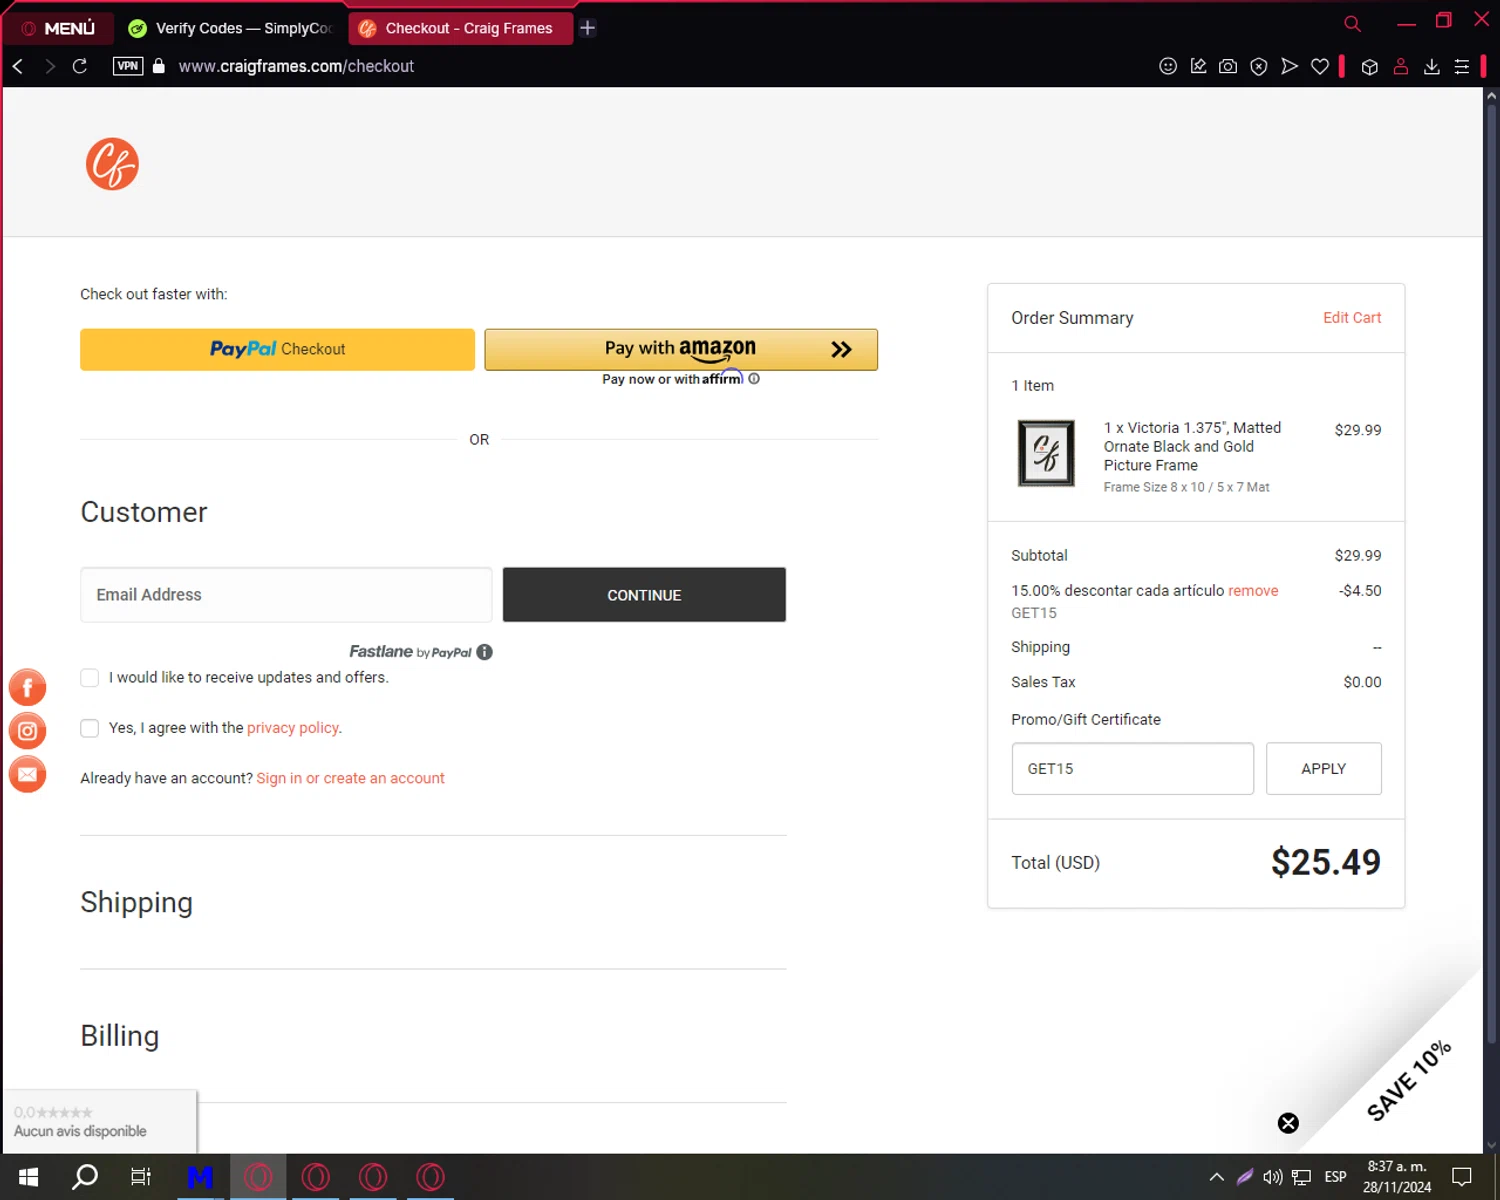Go forward to next page
The width and height of the screenshot is (1500, 1200).
click(x=49, y=66)
